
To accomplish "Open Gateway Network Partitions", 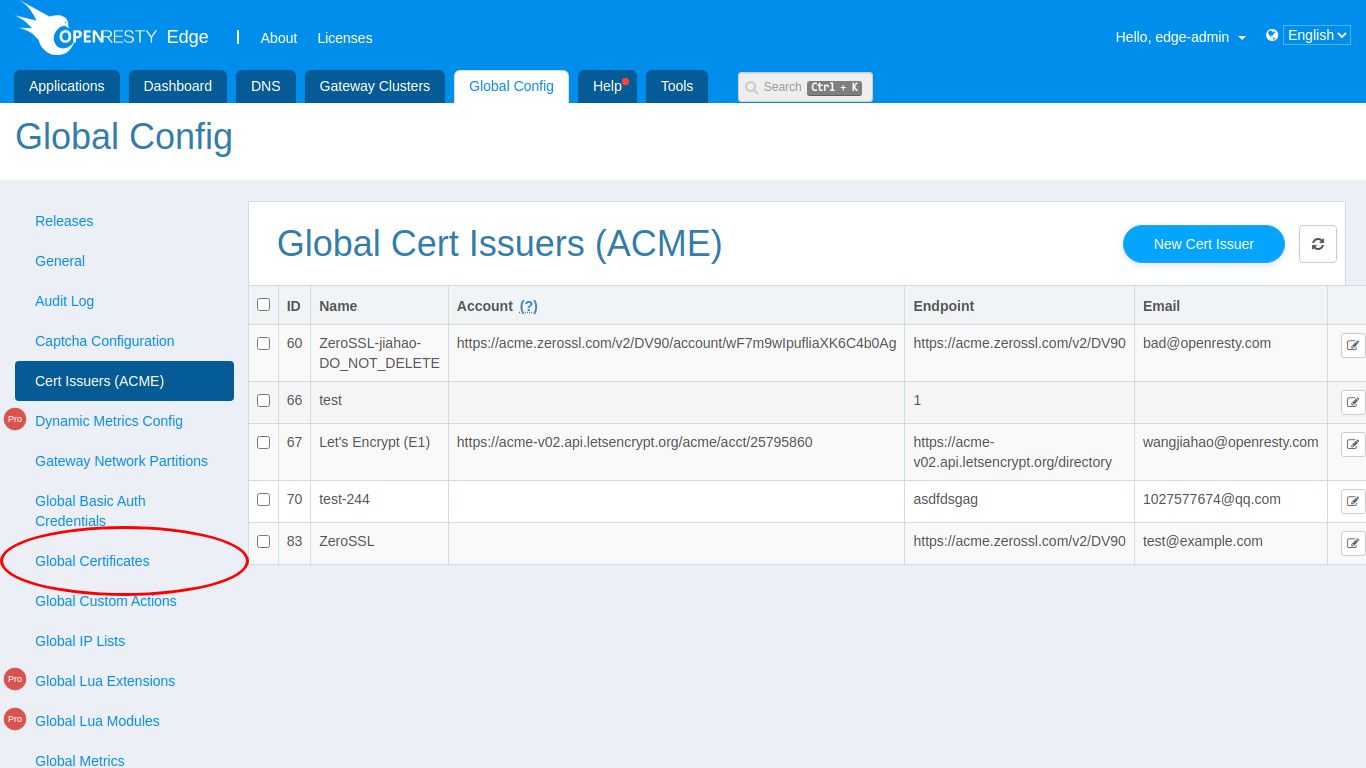I will tap(121, 461).
